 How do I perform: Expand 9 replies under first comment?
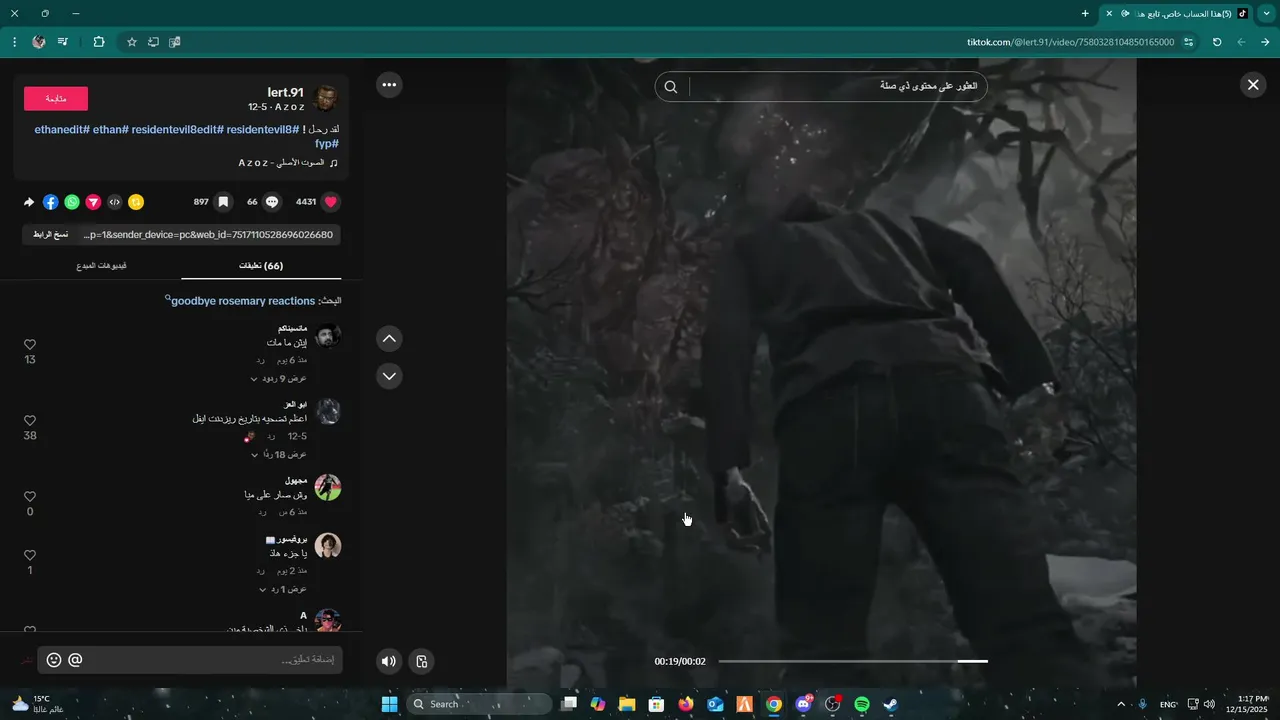[278, 379]
